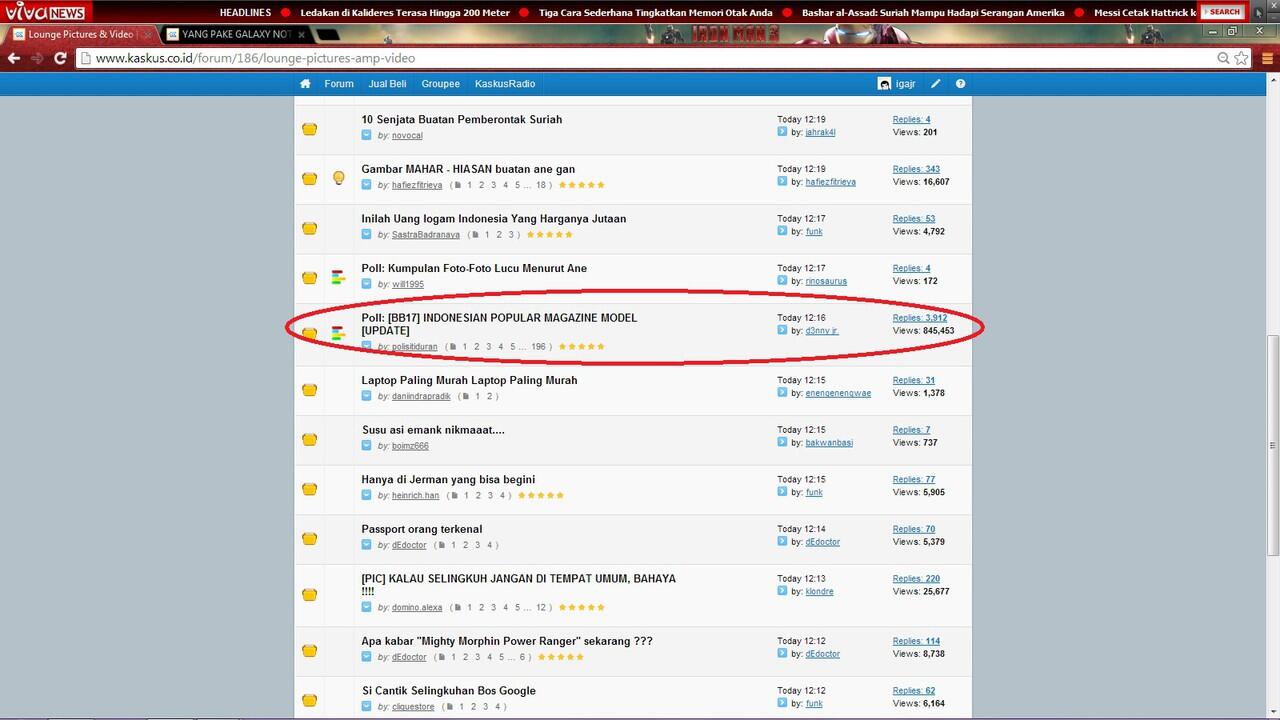Screen dimensions: 1280x720
Task: Jump to page 18 of Gambar MAHAR thread
Action: click(541, 185)
